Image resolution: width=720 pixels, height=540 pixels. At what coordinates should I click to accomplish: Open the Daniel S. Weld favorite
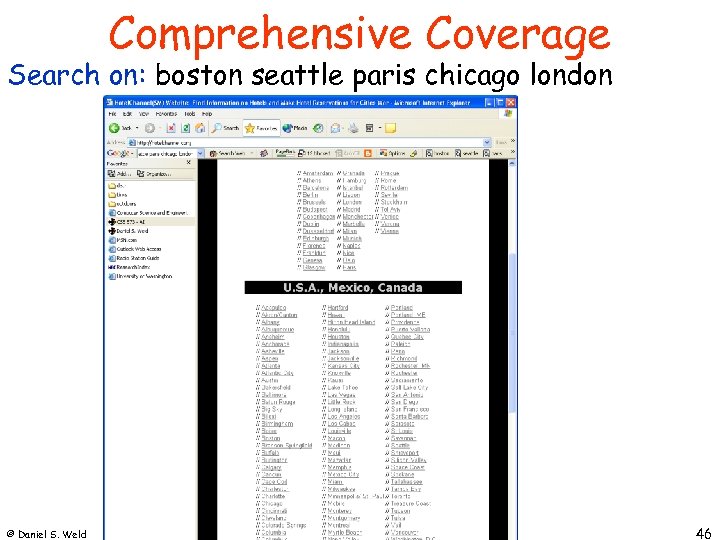pyautogui.click(x=129, y=231)
